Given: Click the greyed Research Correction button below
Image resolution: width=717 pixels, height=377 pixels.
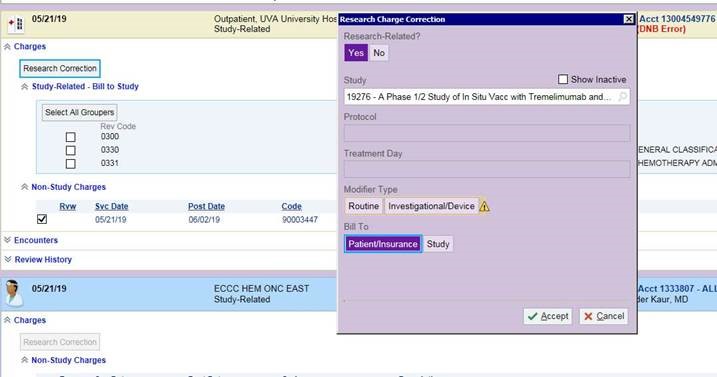Looking at the screenshot, I should pos(60,342).
